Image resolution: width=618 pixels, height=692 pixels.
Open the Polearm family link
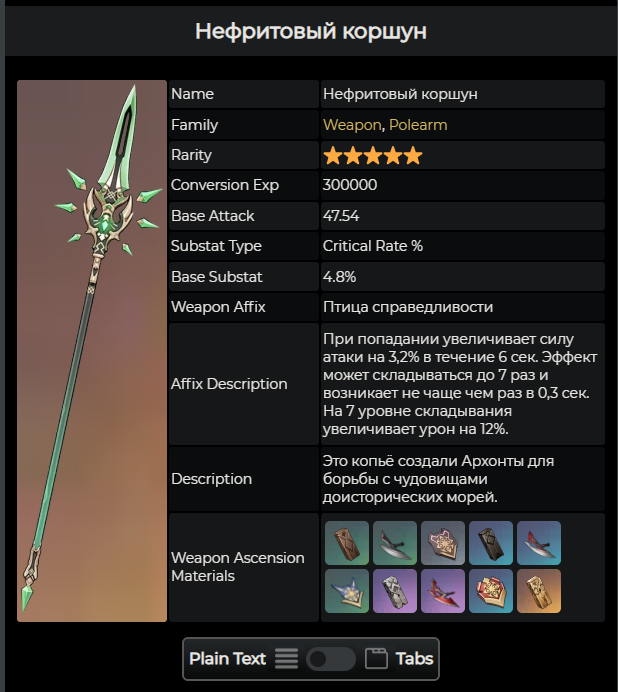point(418,125)
